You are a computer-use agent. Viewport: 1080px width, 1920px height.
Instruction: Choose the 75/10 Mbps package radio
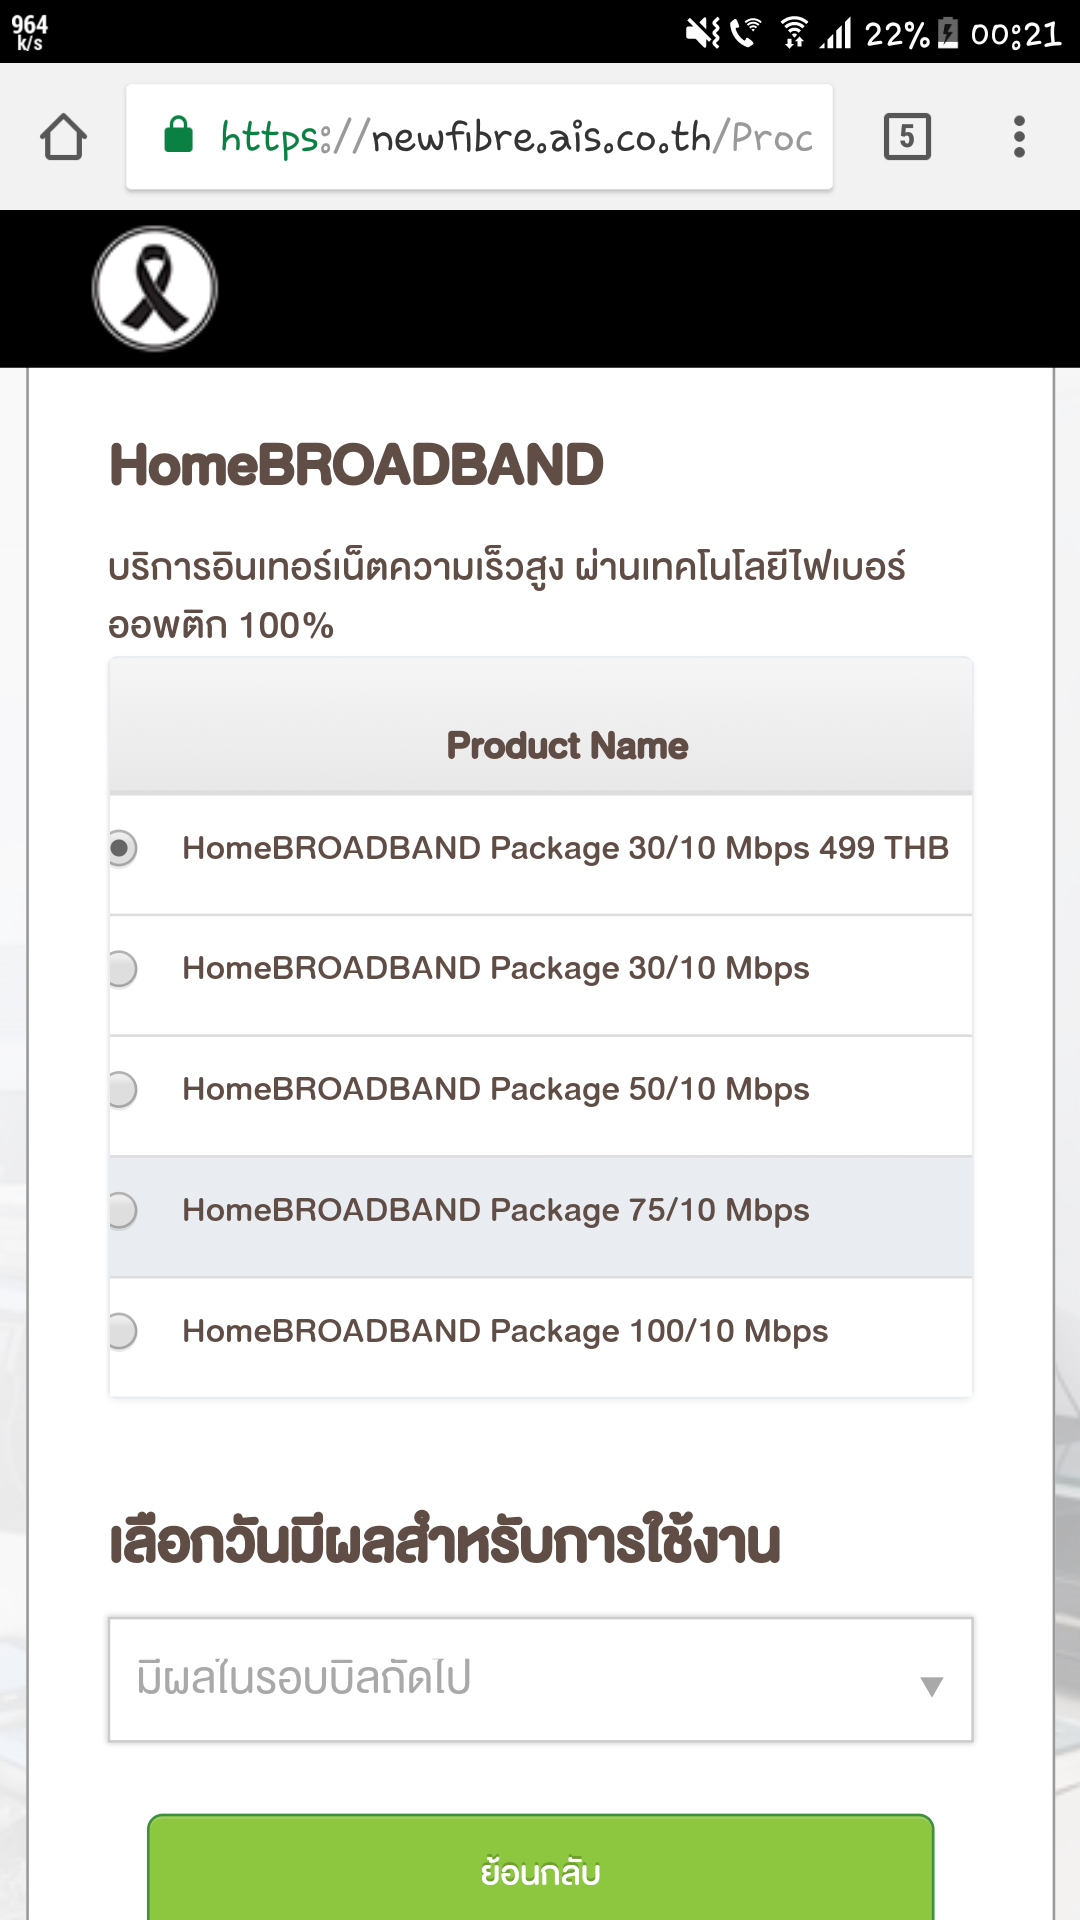(122, 1210)
